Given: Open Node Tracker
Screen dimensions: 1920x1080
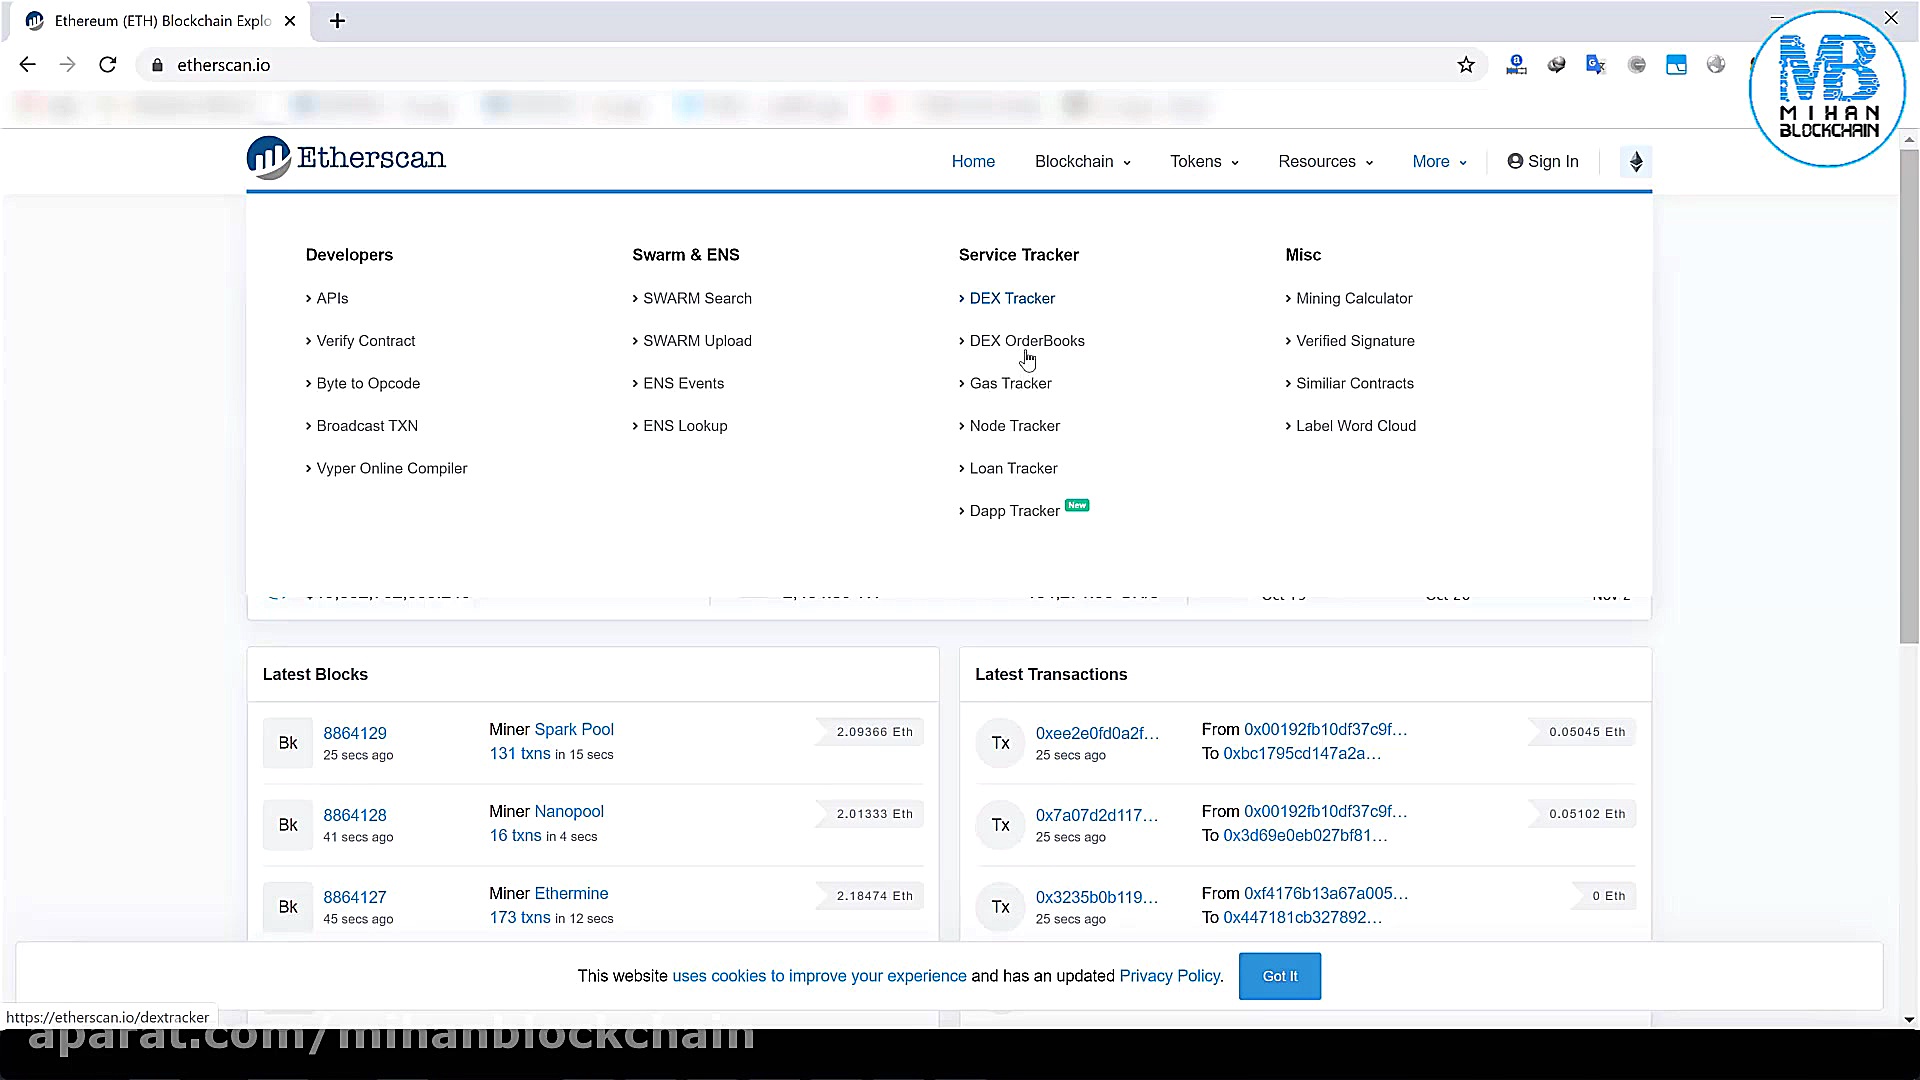Looking at the screenshot, I should [1014, 426].
